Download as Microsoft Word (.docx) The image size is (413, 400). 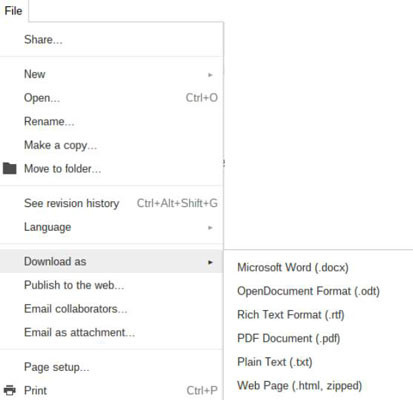[293, 267]
